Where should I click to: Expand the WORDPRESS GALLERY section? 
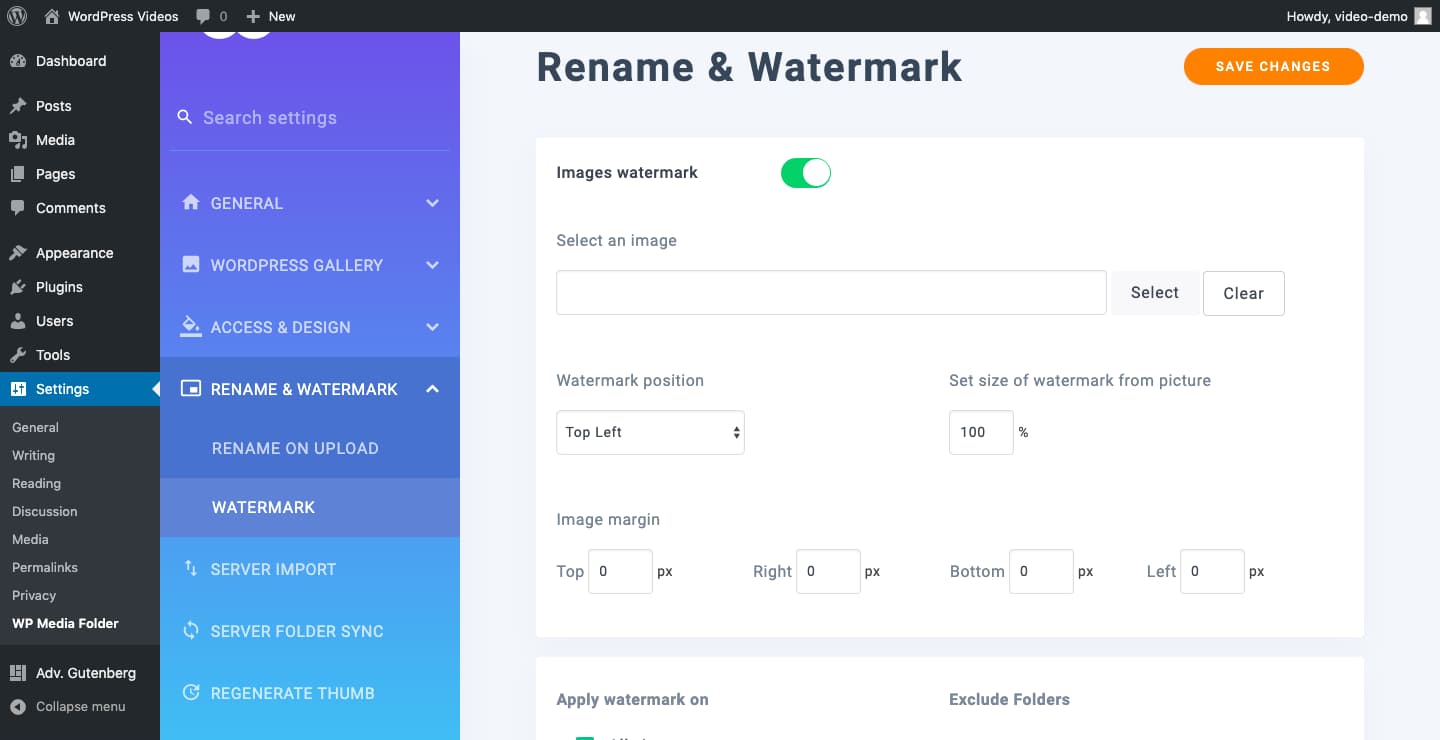(x=432, y=264)
